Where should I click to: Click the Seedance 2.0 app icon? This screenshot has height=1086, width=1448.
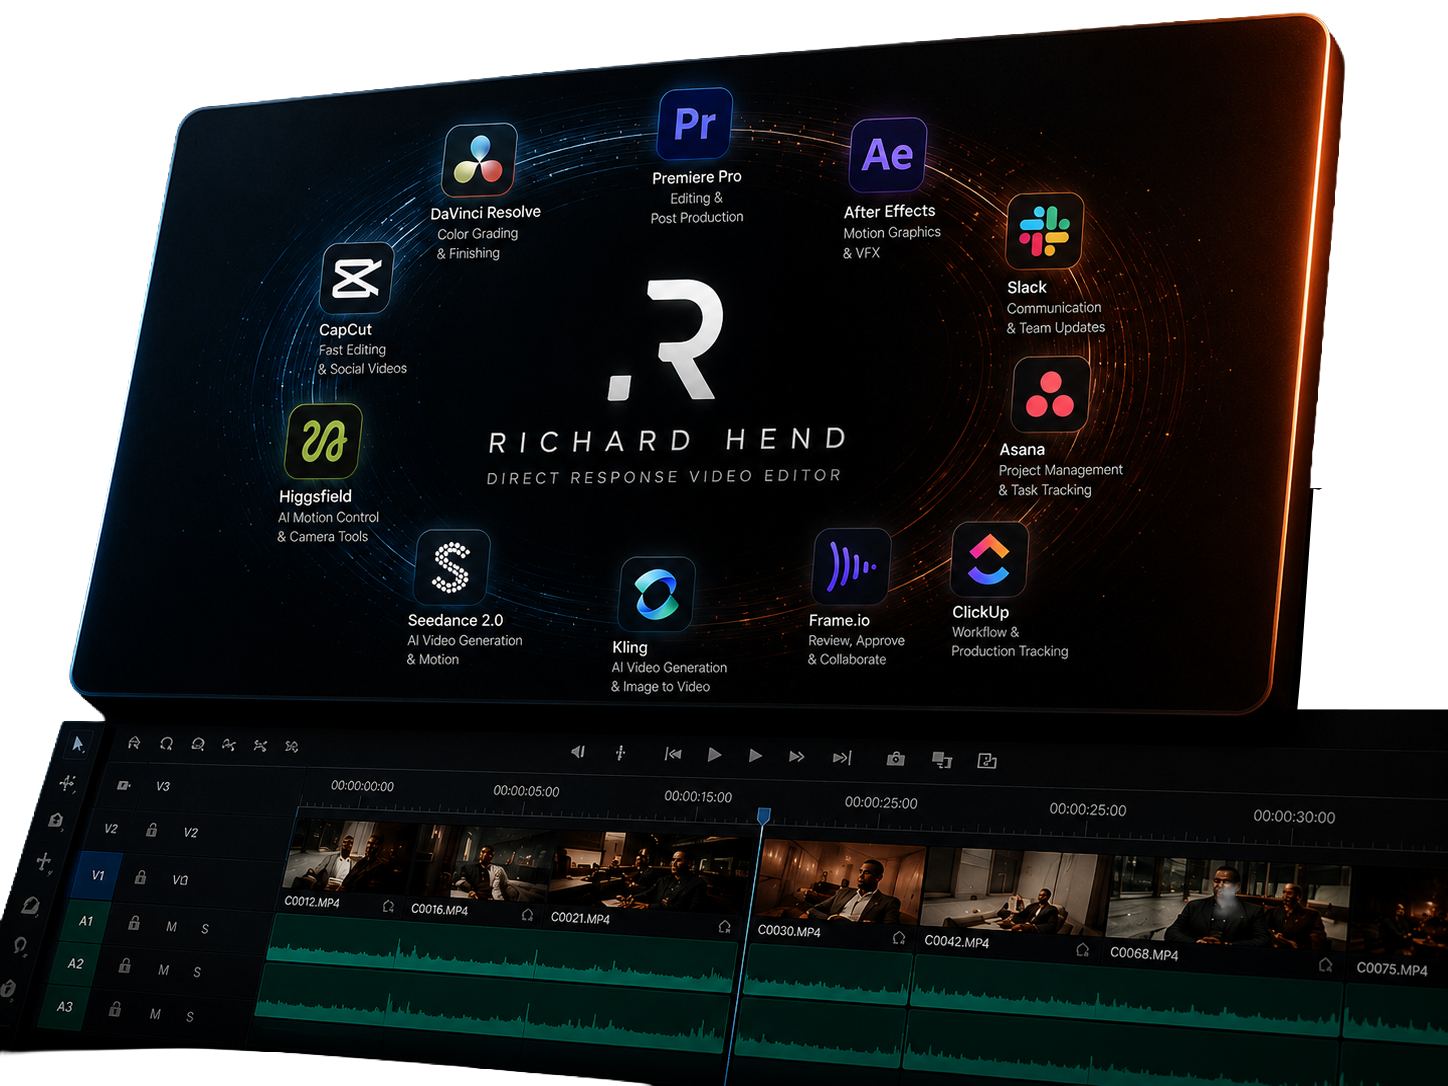tap(452, 567)
